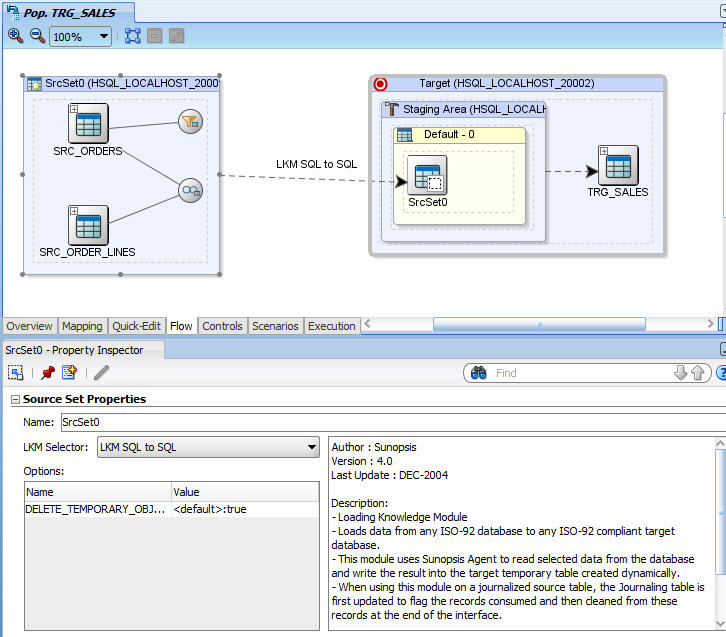Click the join icon in SrcSet0
The width and height of the screenshot is (726, 637).
coord(190,190)
